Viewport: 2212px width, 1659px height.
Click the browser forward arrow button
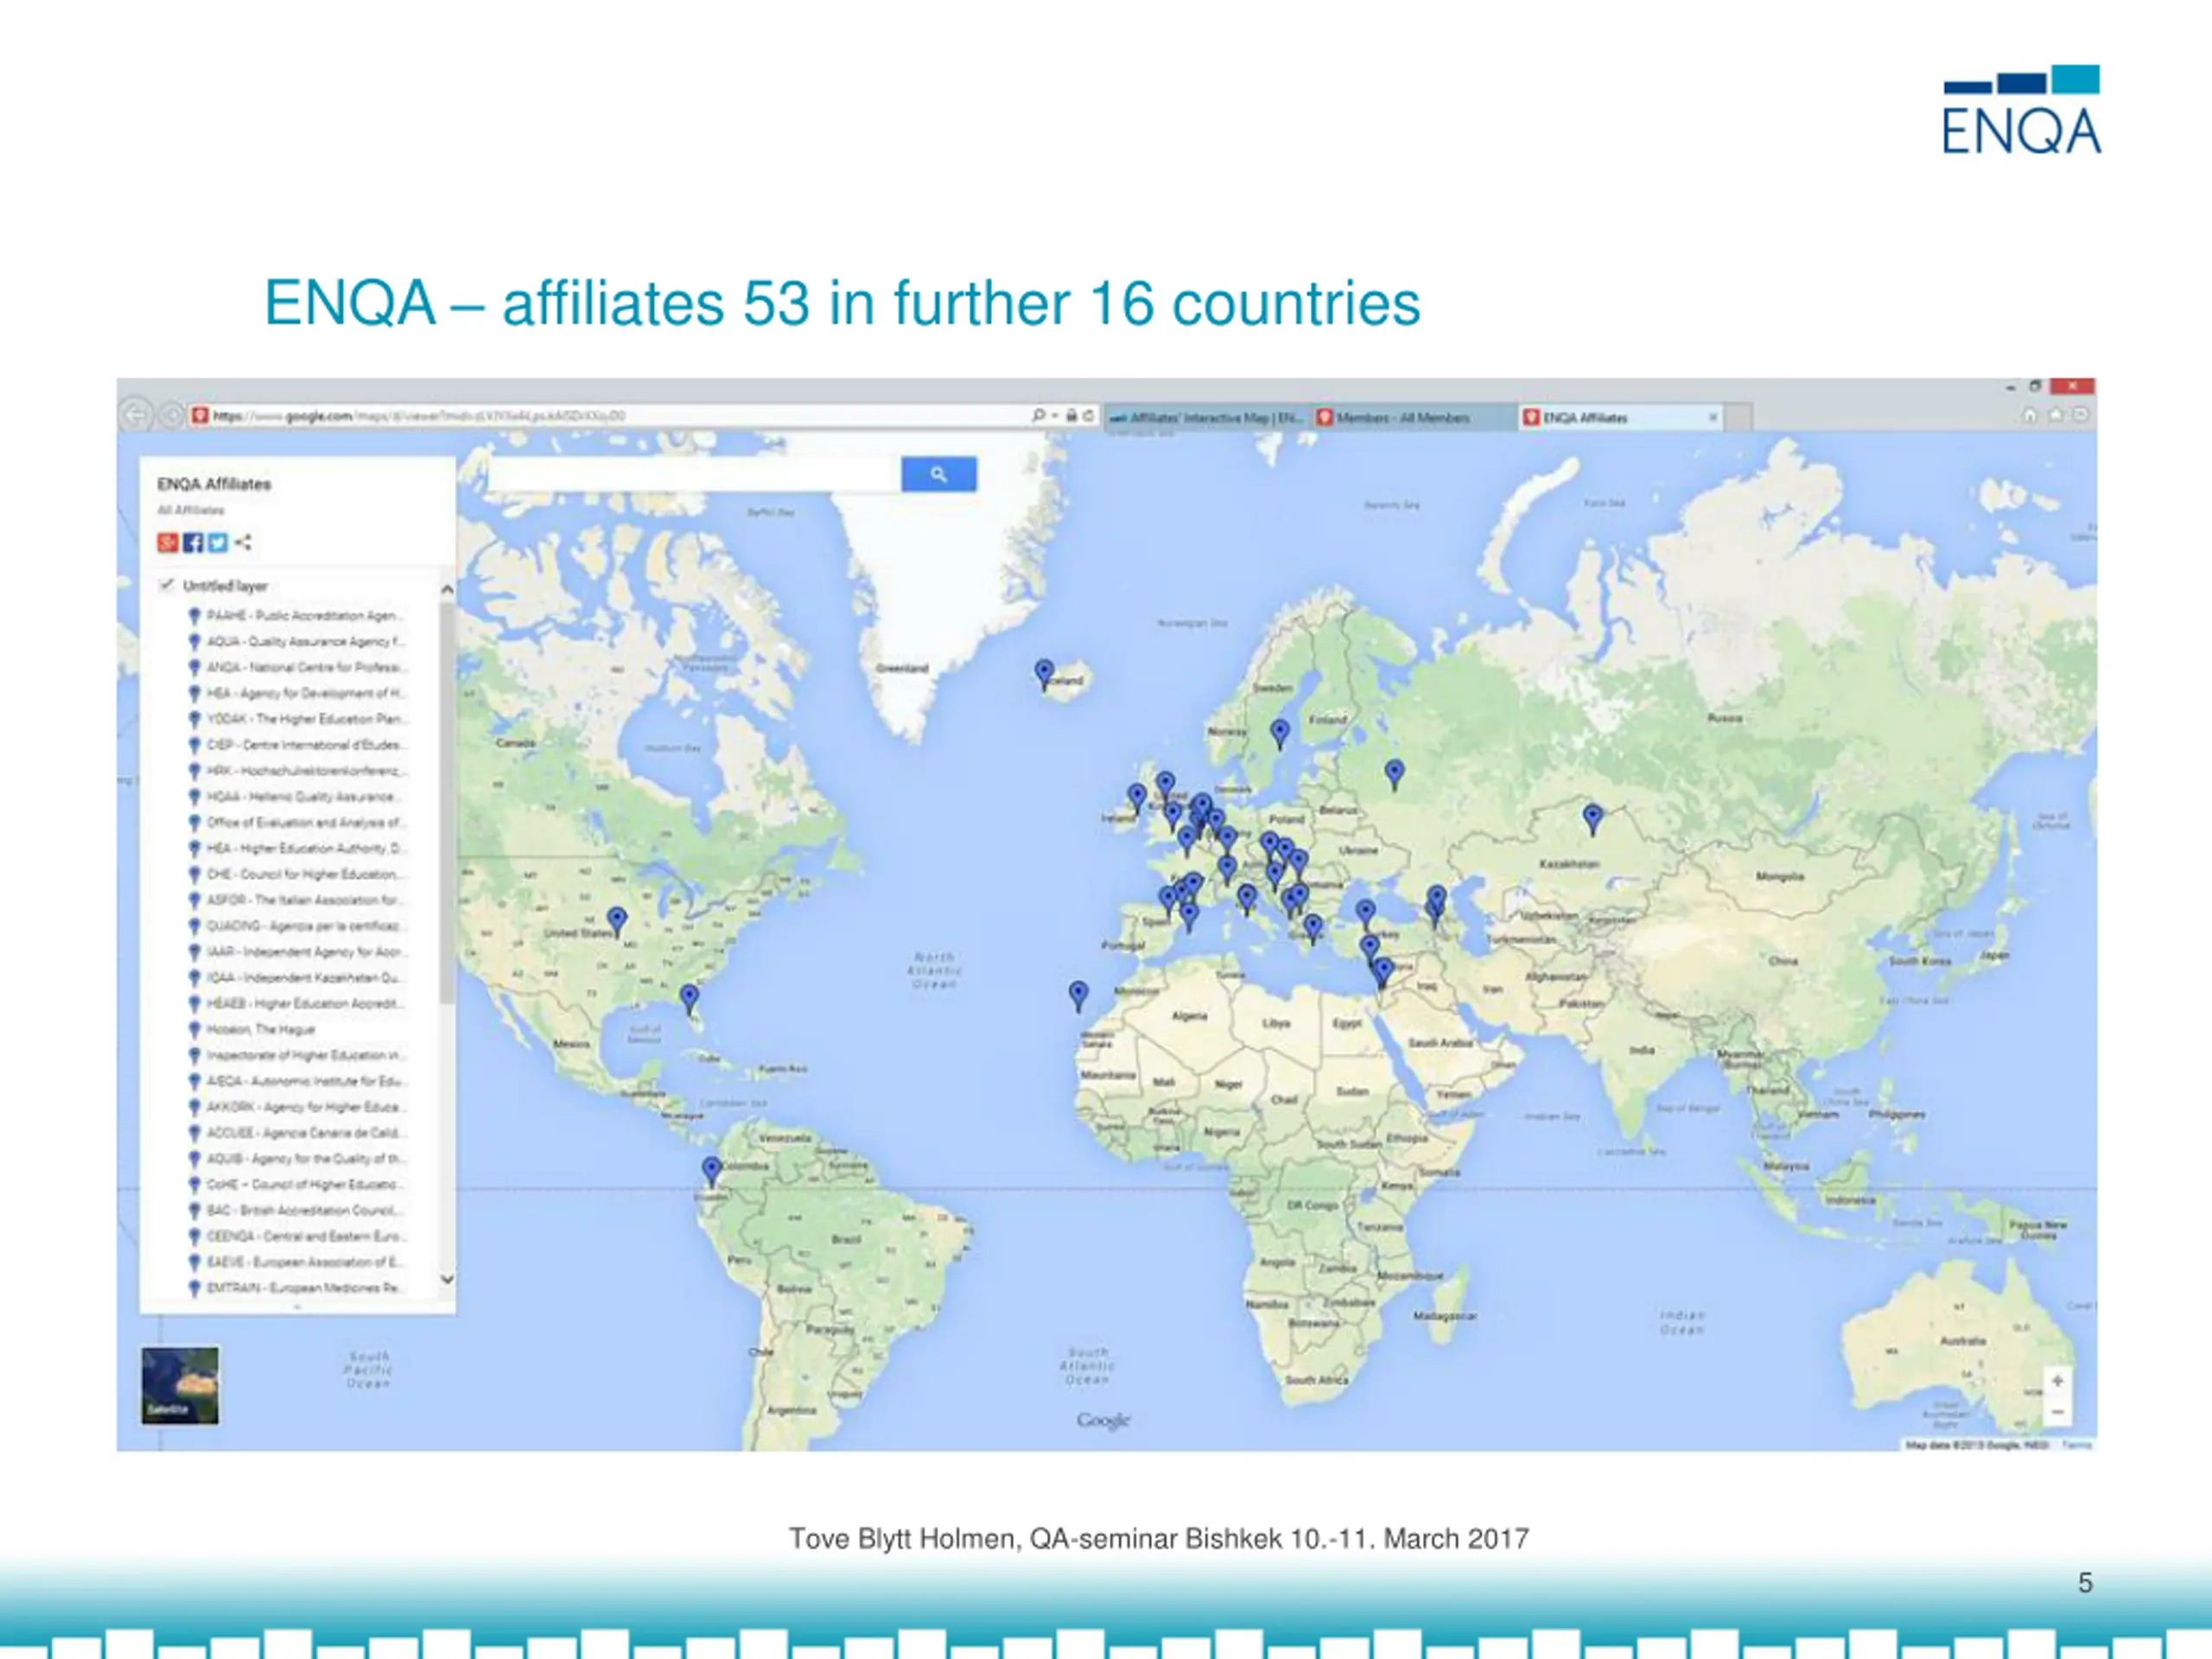(x=172, y=414)
